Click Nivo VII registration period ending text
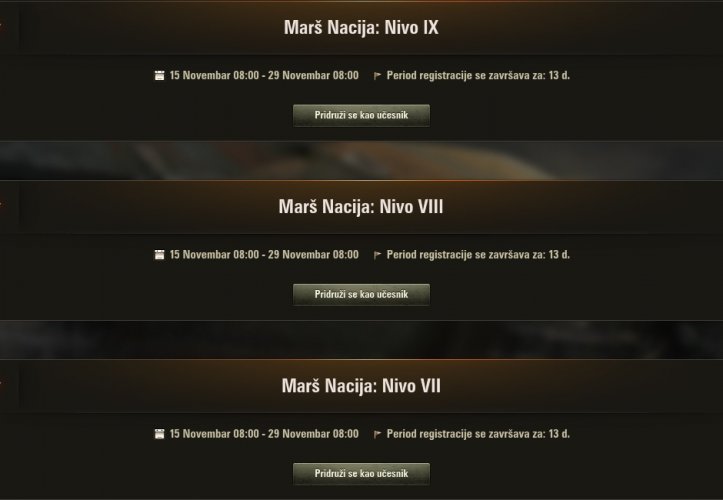 [478, 434]
